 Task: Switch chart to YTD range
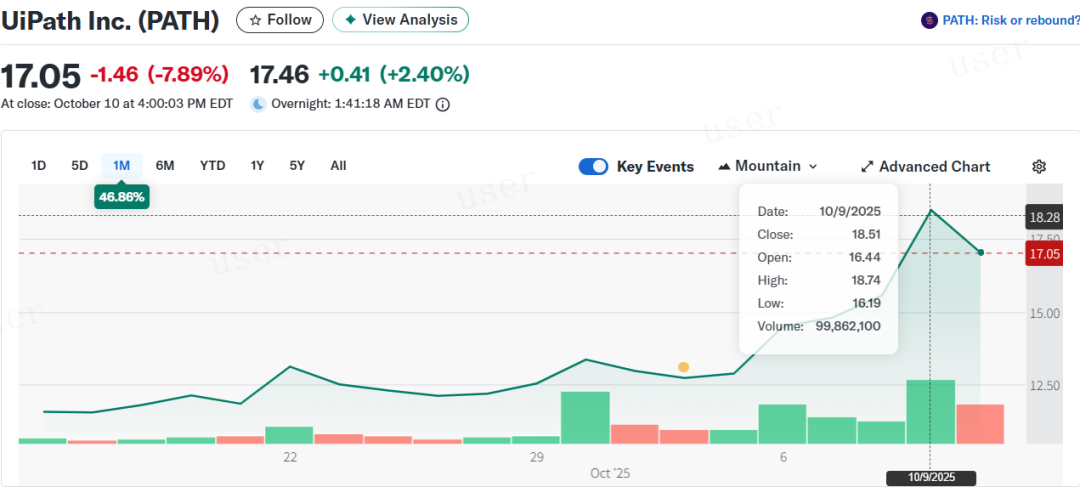[212, 166]
